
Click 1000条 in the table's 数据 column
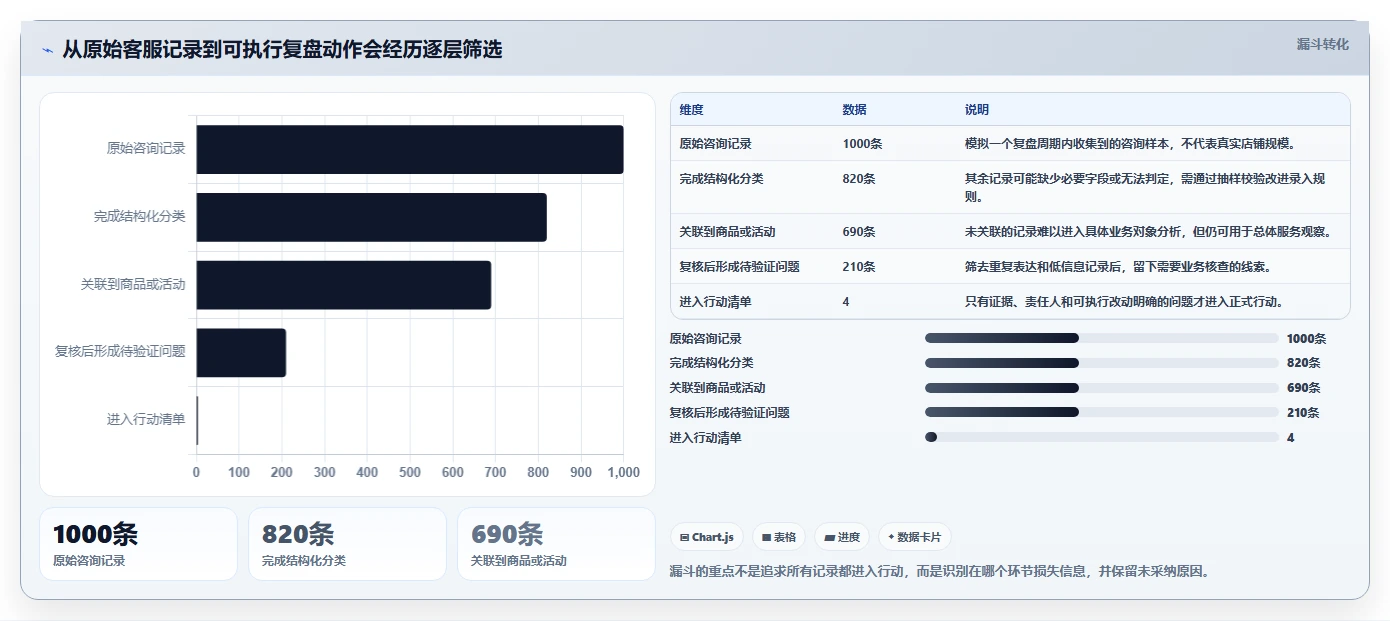(x=862, y=144)
